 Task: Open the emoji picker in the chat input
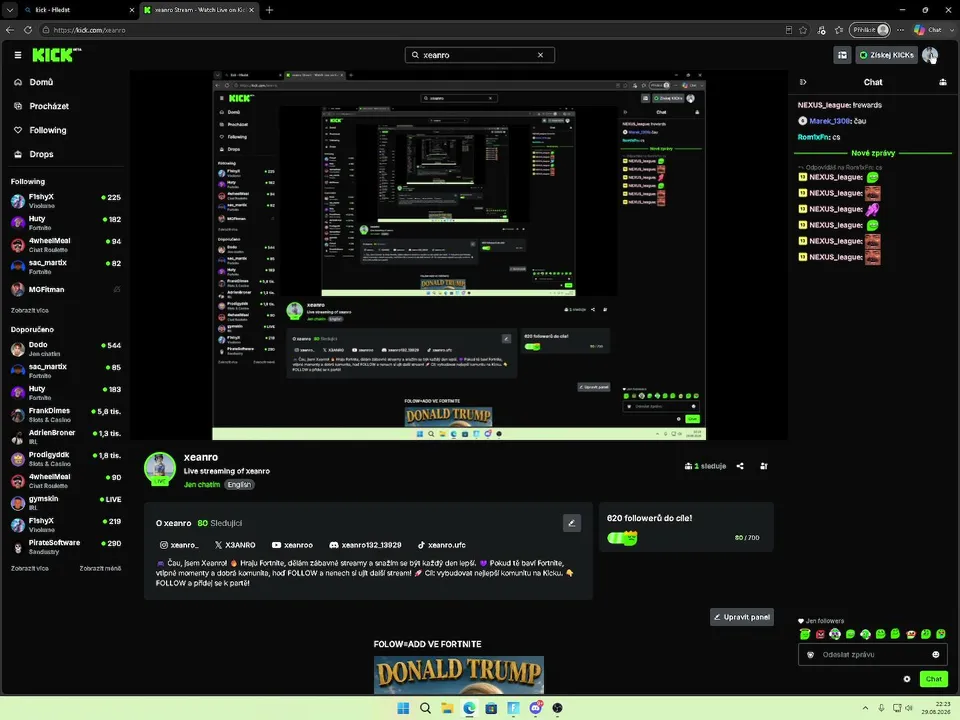[x=935, y=654]
